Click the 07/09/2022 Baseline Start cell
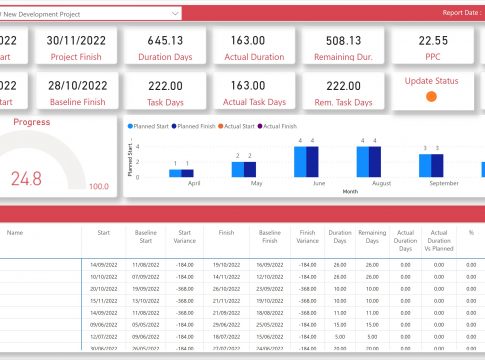The height and width of the screenshot is (360, 485). 146,277
